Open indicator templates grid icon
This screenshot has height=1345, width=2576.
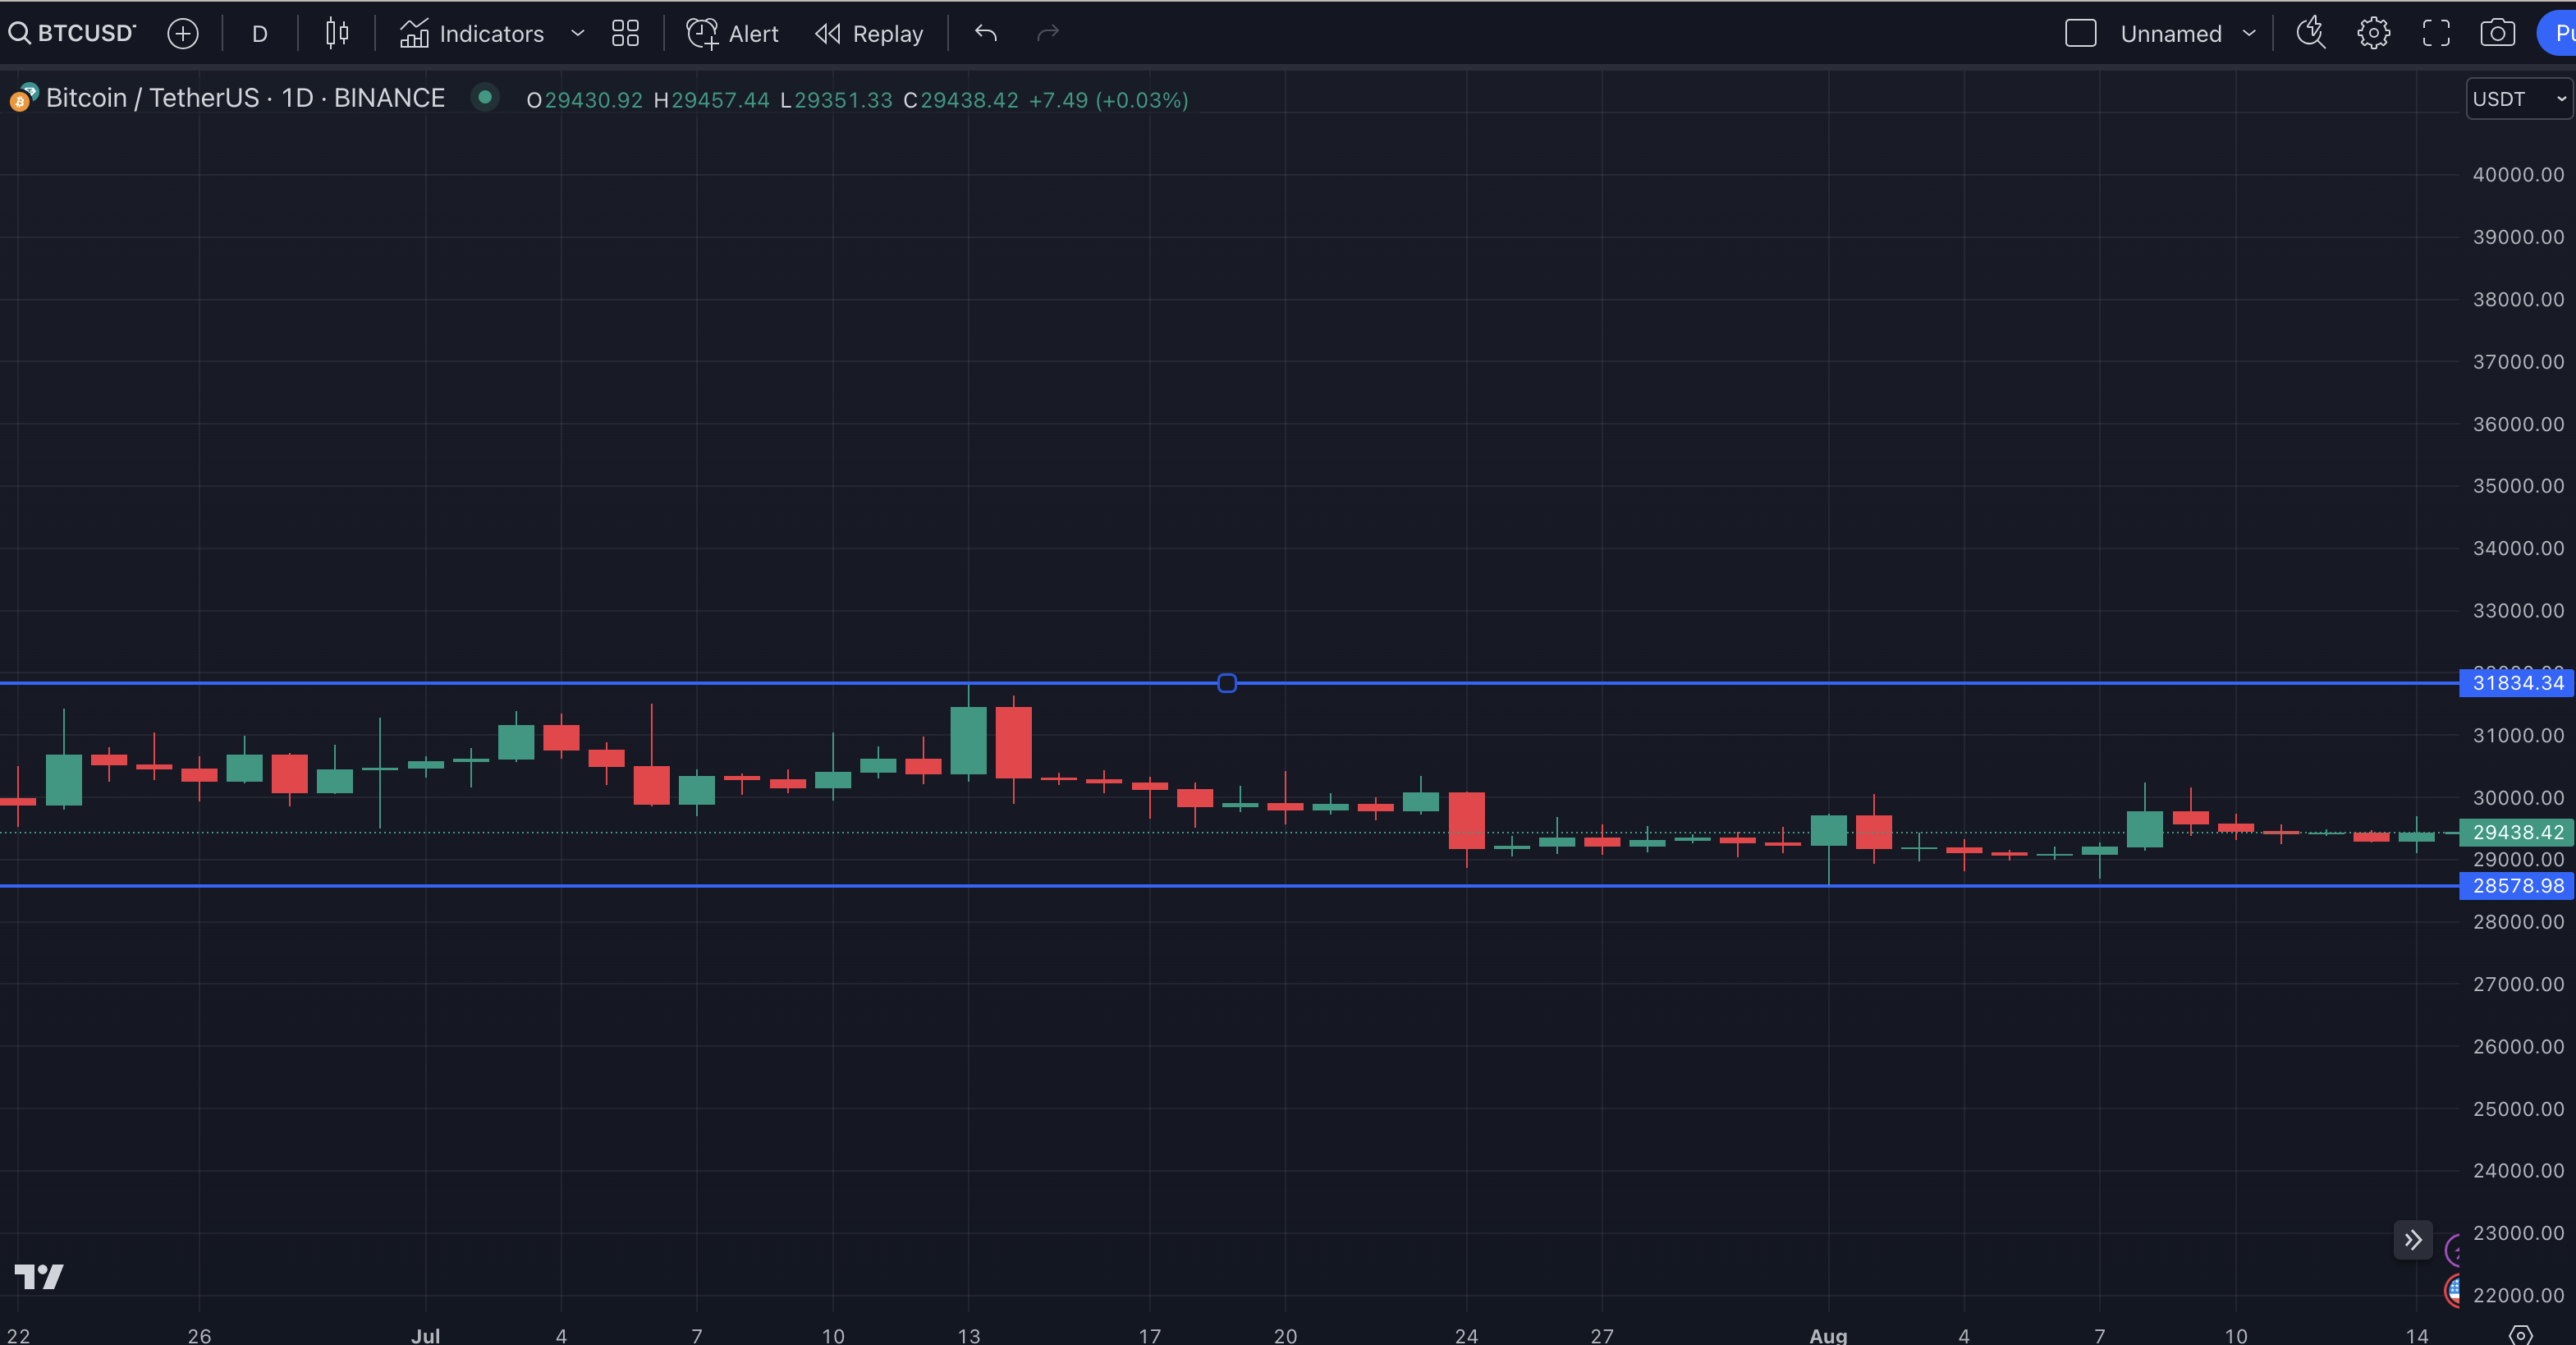click(x=625, y=34)
